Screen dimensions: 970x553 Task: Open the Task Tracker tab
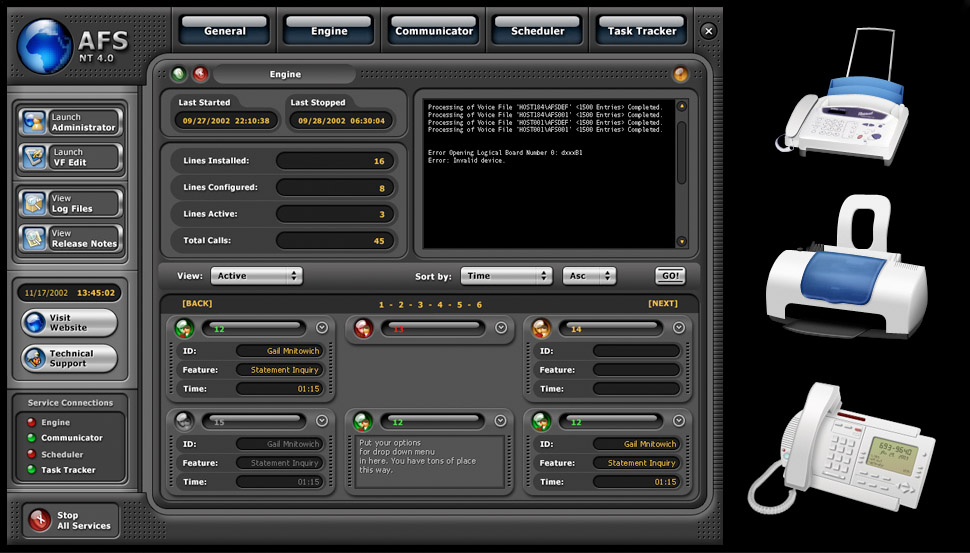point(642,31)
